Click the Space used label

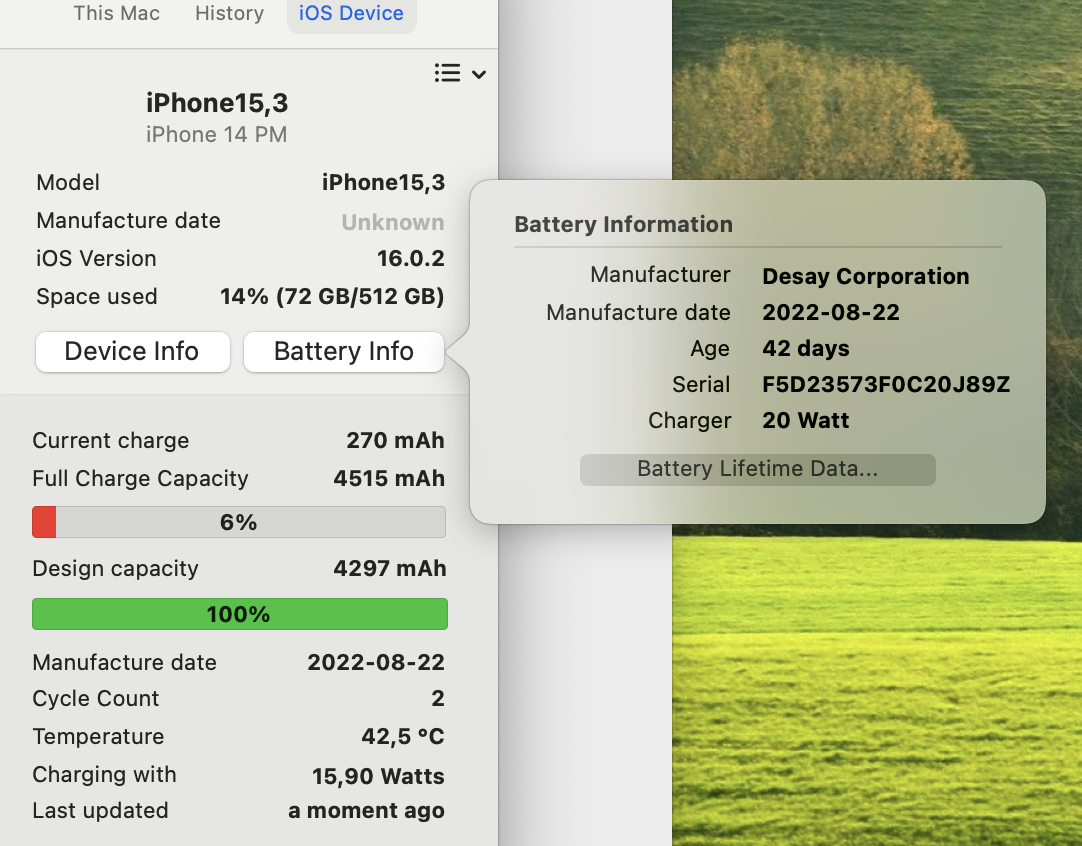coord(97,297)
